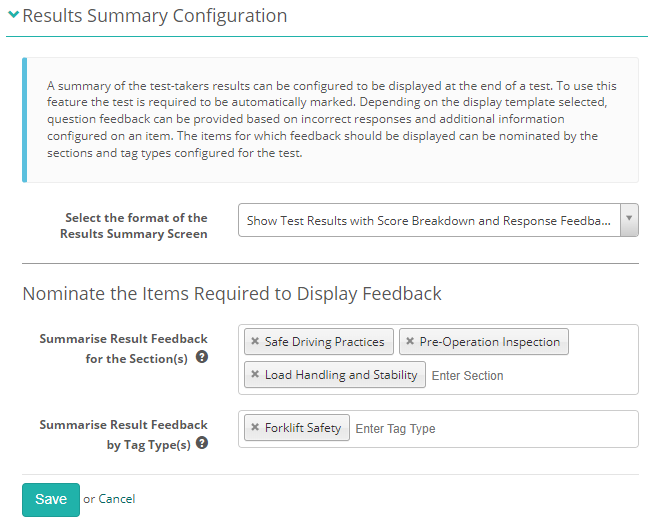Cancel the configuration changes
652x525 pixels.
tap(116, 499)
